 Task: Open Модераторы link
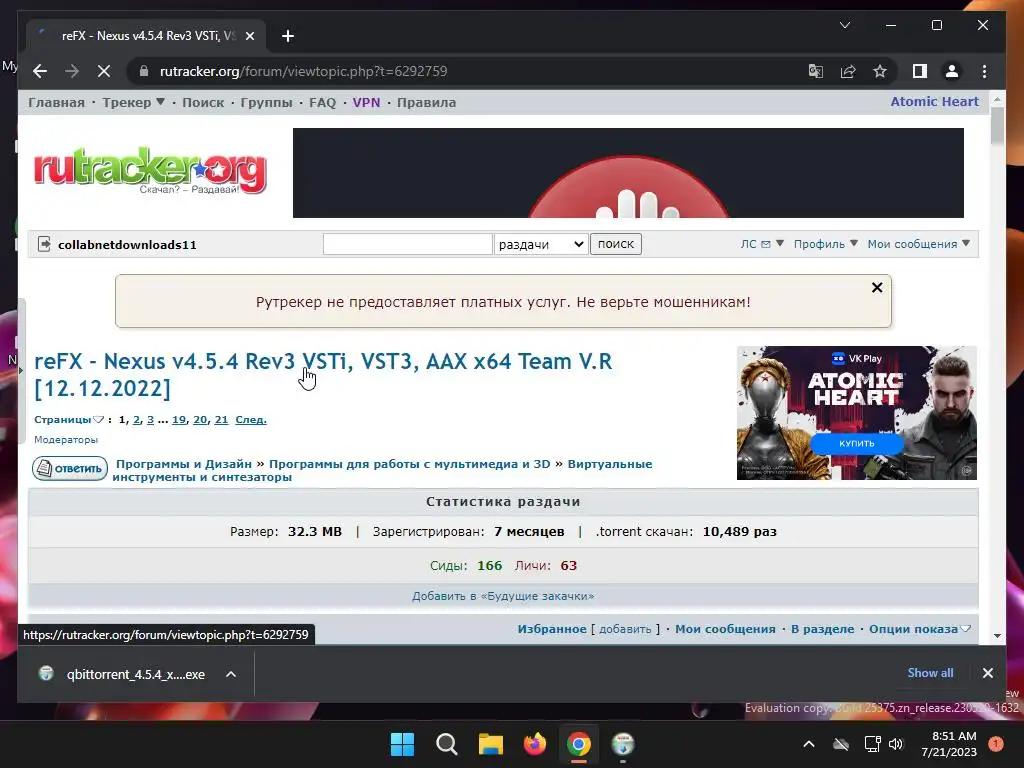tap(66, 440)
